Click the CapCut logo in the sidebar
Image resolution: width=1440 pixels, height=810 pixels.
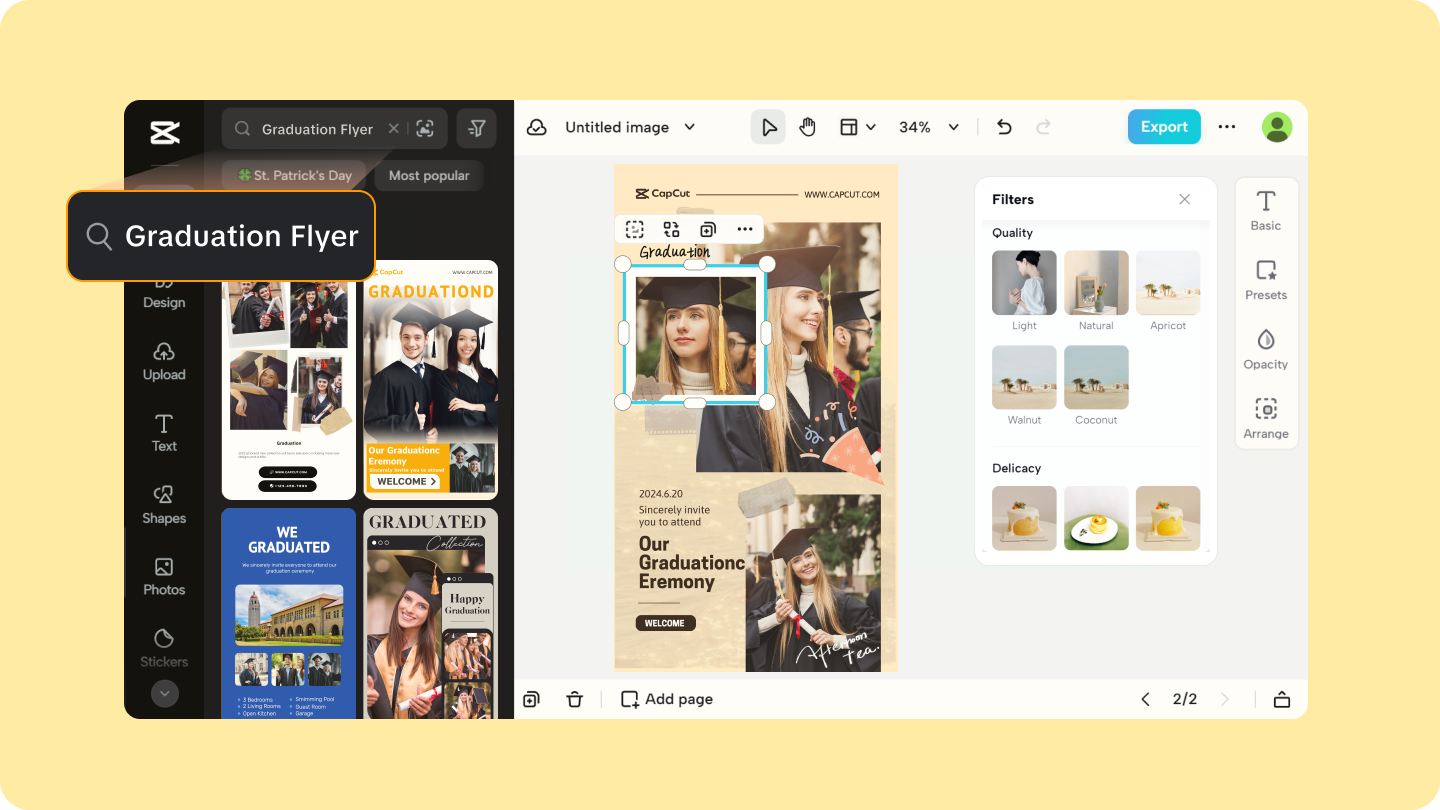coord(164,132)
